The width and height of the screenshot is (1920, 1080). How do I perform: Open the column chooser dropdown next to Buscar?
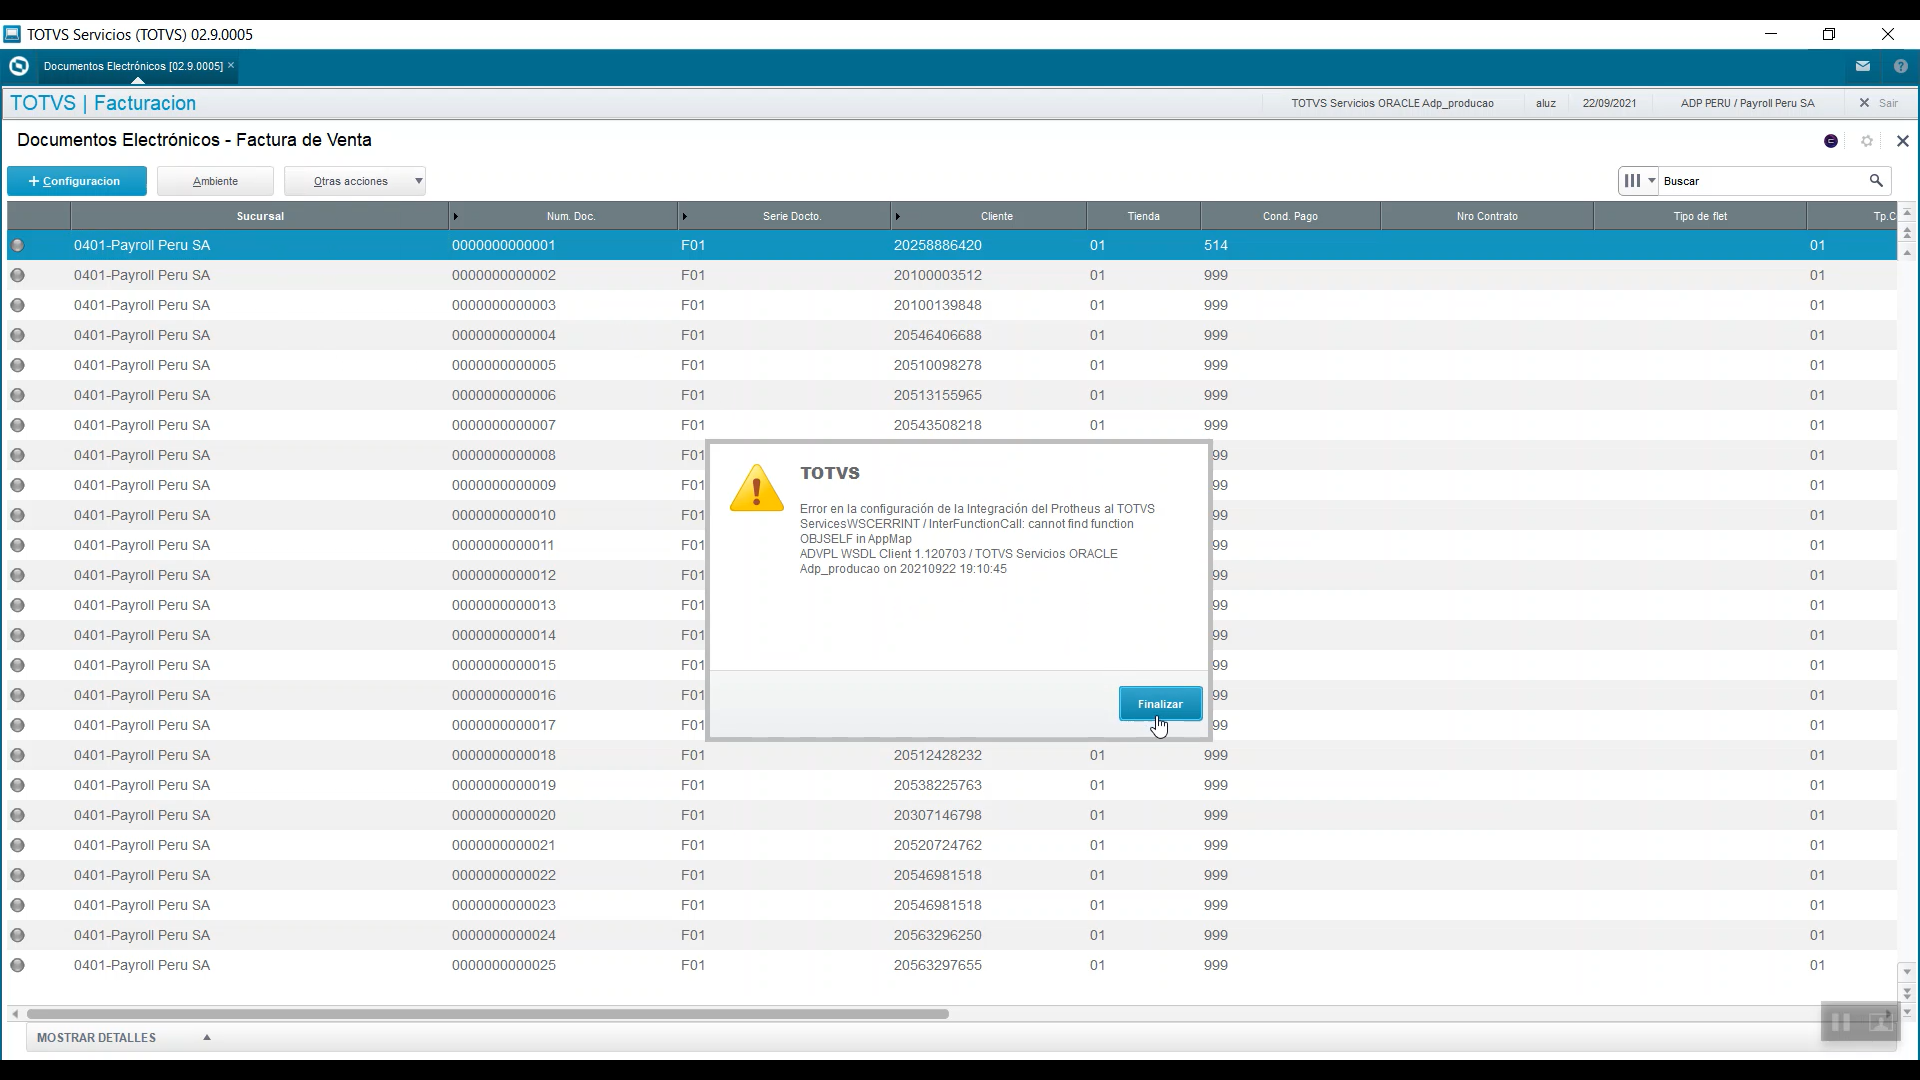1639,181
